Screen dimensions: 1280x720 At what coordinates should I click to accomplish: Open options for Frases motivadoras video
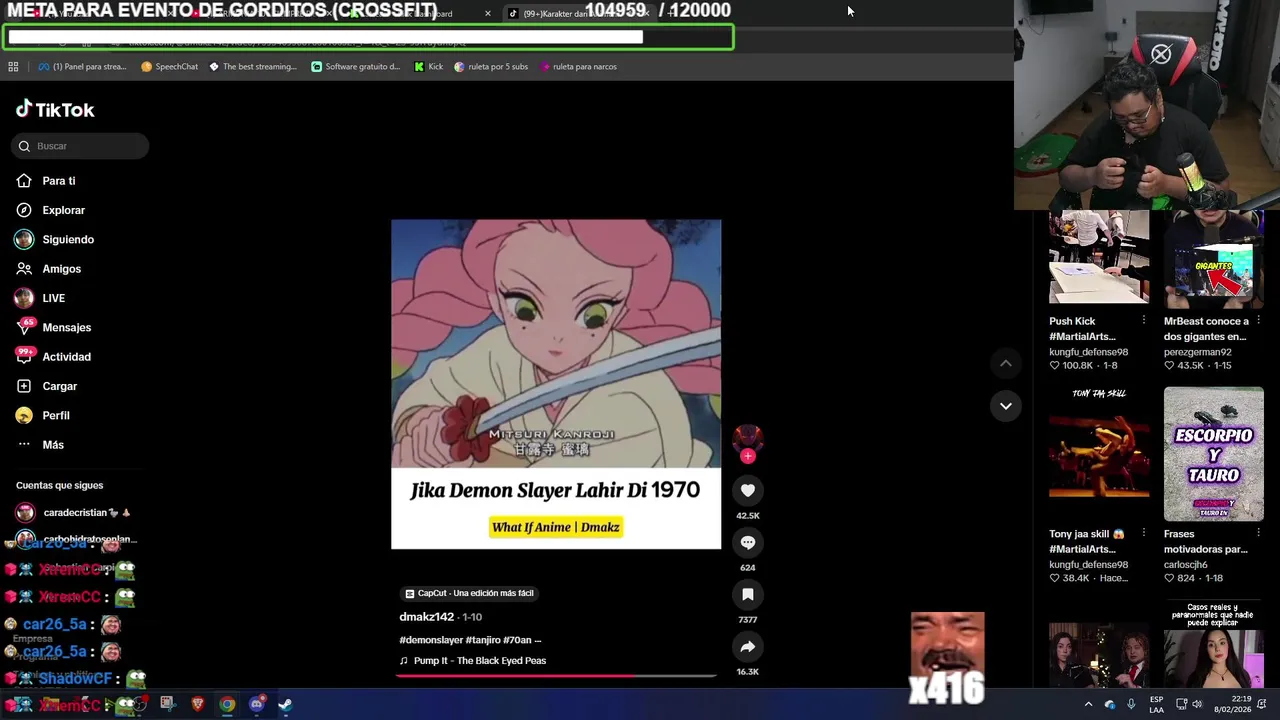click(x=1258, y=533)
